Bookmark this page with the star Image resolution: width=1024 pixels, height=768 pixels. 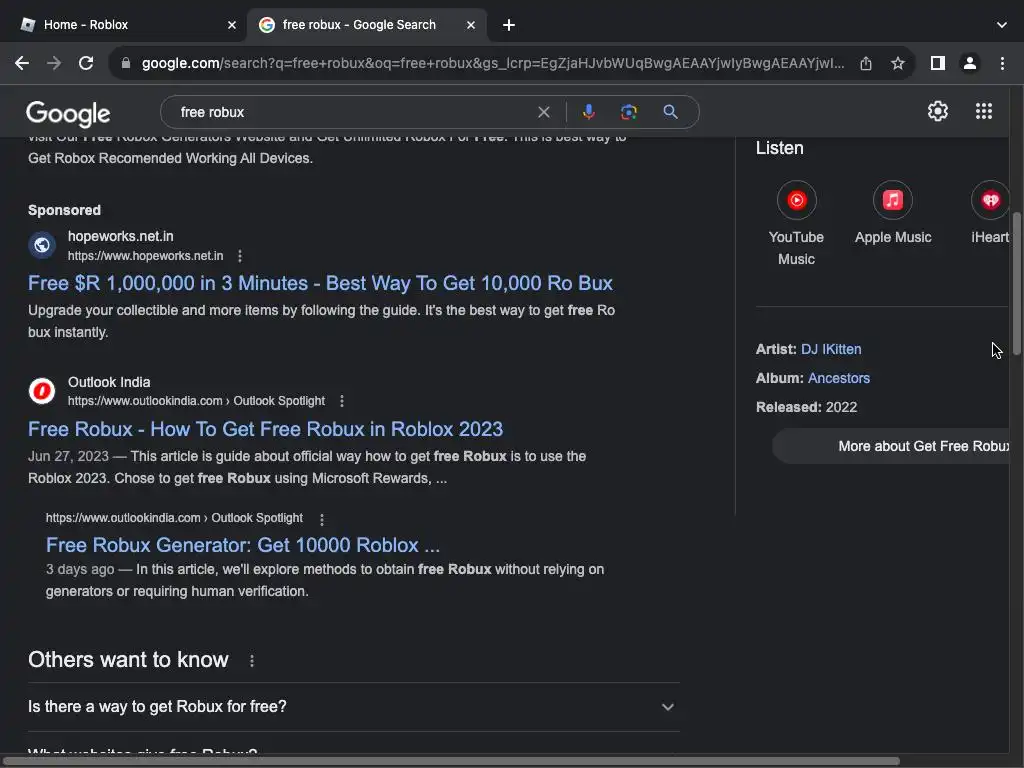click(898, 63)
